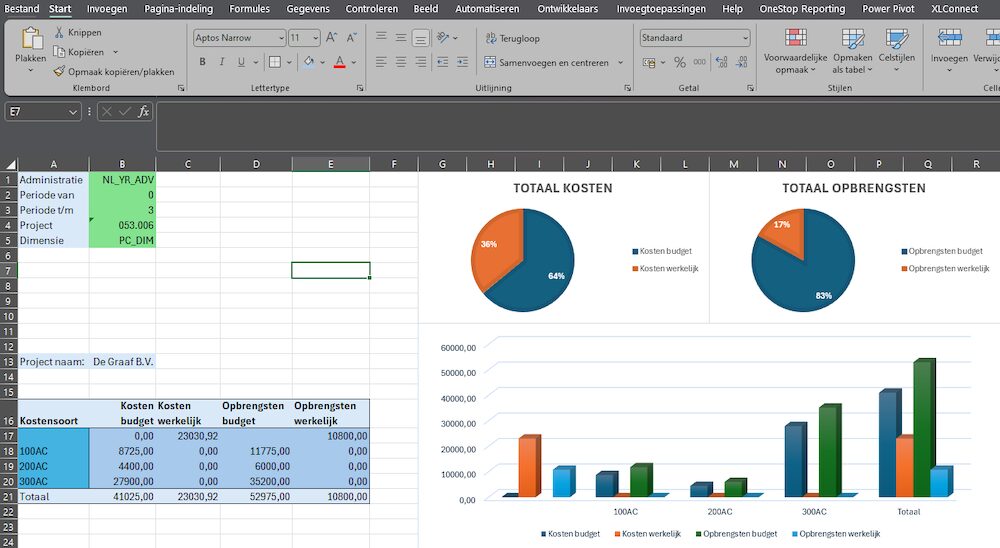1000x548 pixels.
Task: Open Voorwaardelijke opmaak menu
Action: tap(795, 51)
